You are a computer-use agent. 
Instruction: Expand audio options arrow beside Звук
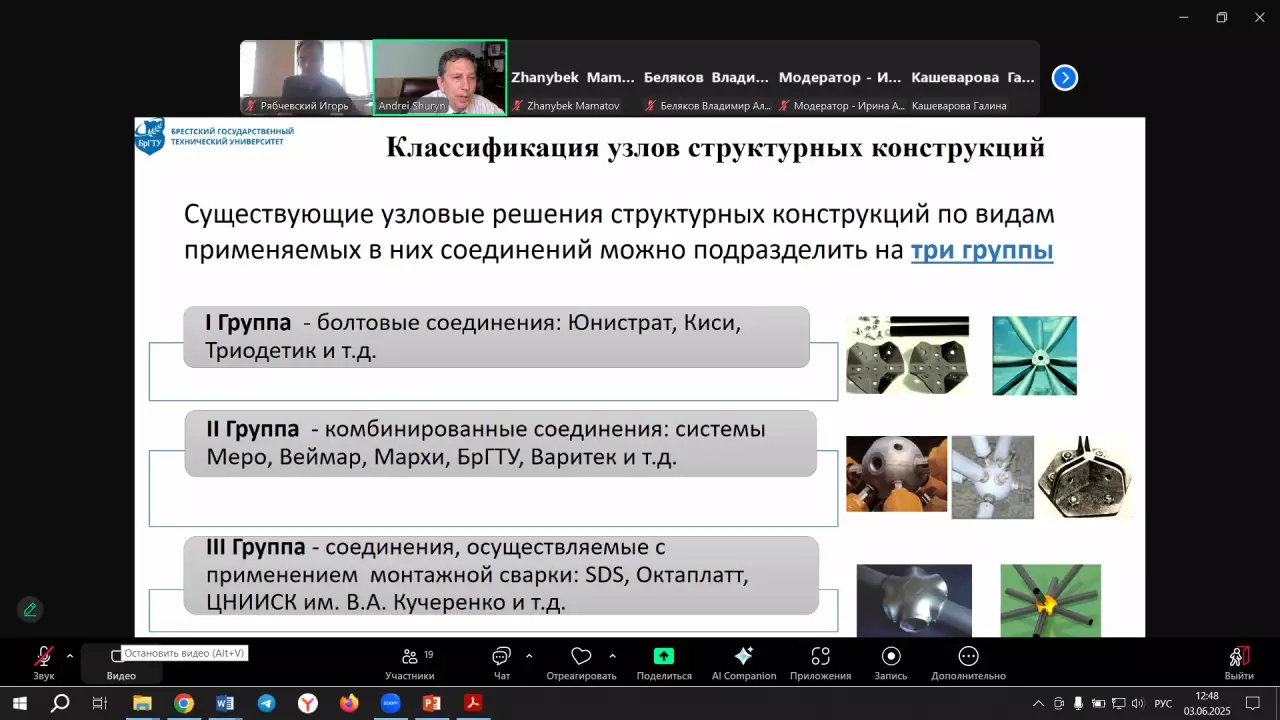(x=69, y=656)
